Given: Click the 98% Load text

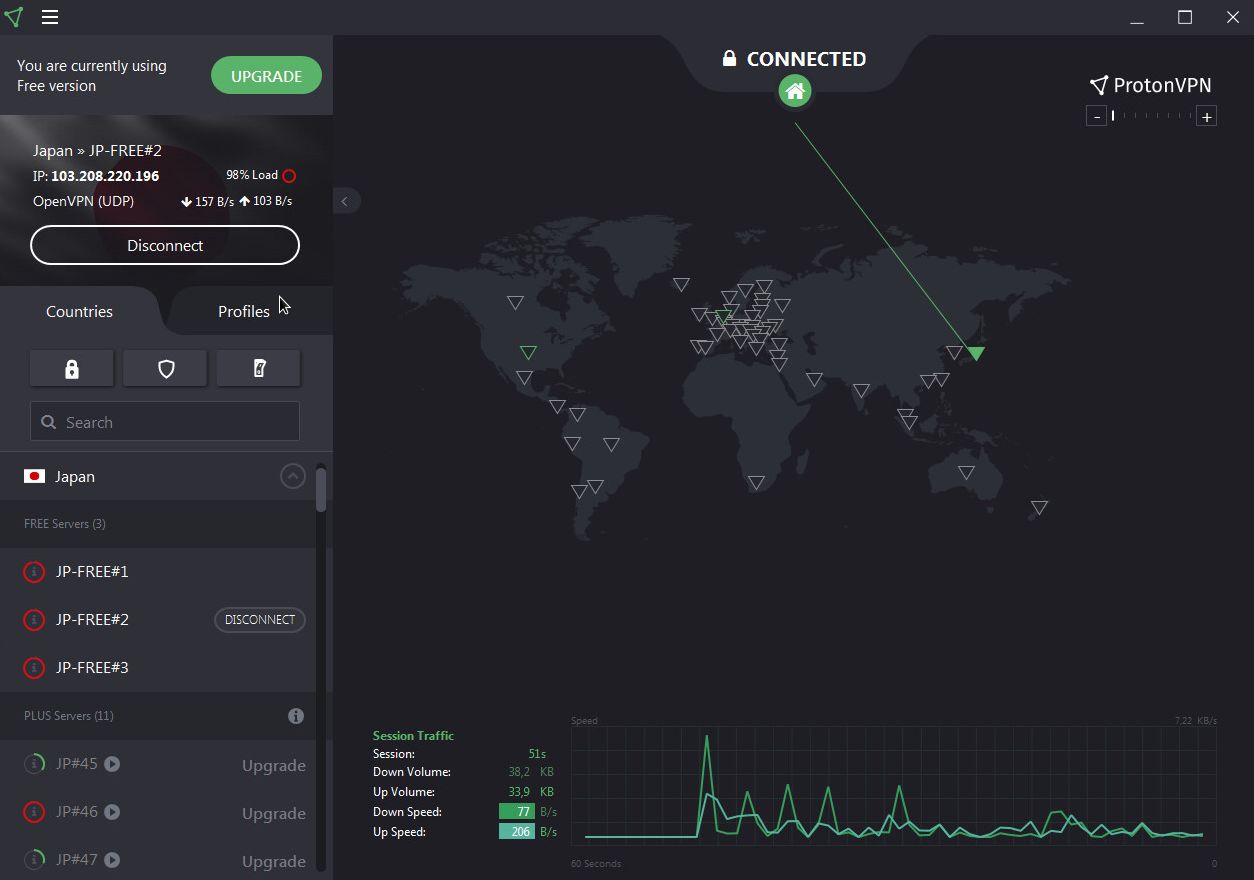Looking at the screenshot, I should [x=252, y=175].
